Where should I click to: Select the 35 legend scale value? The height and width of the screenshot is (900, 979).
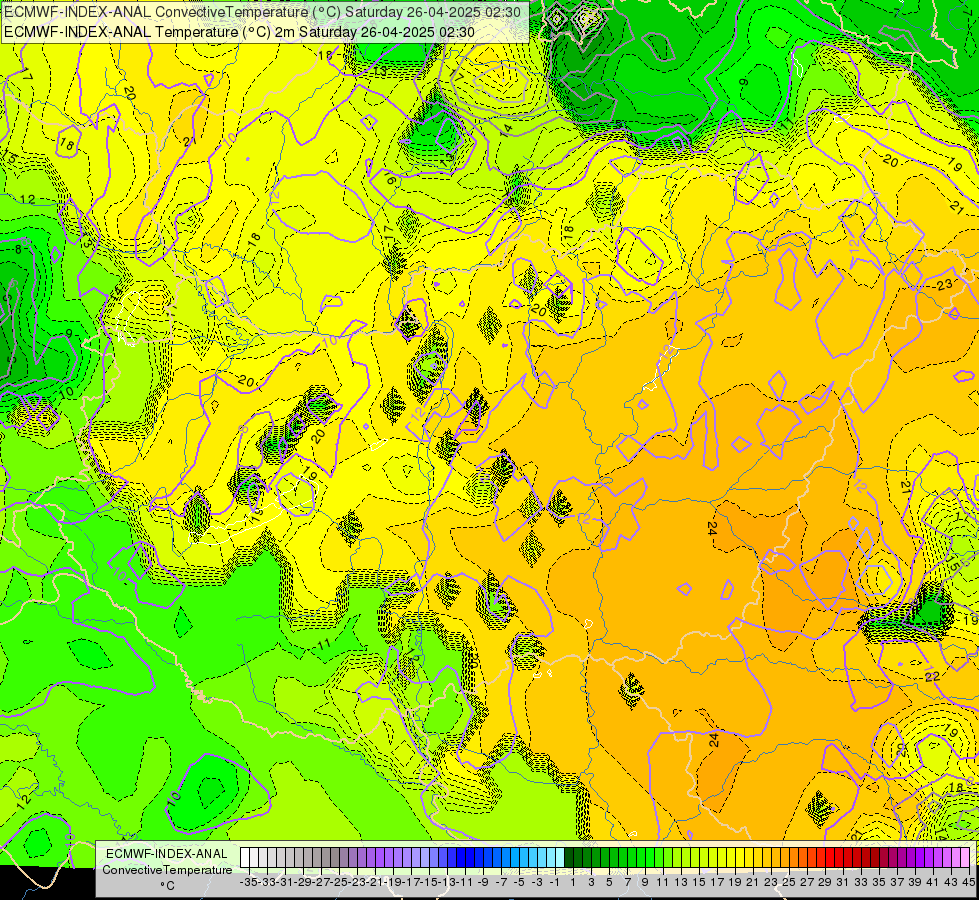coord(878,883)
